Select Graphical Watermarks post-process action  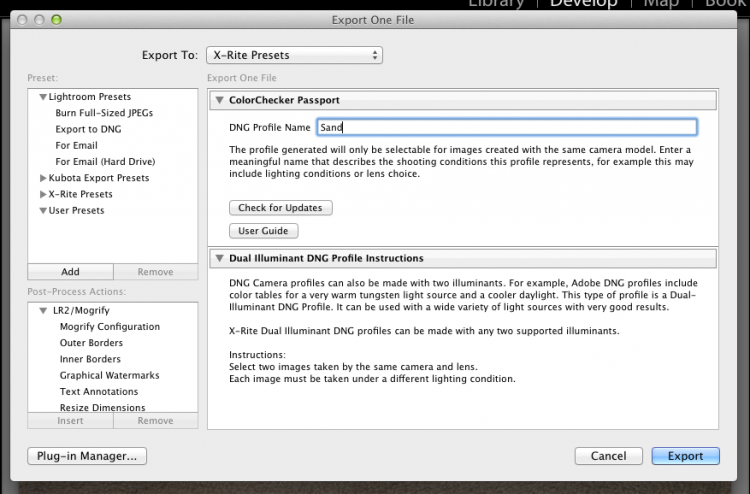click(110, 375)
